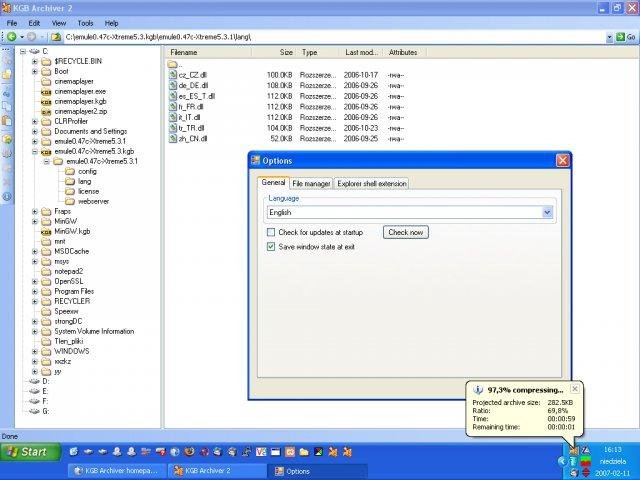The width and height of the screenshot is (640, 480).
Task: Click the Start button
Action: pyautogui.click(x=31, y=452)
